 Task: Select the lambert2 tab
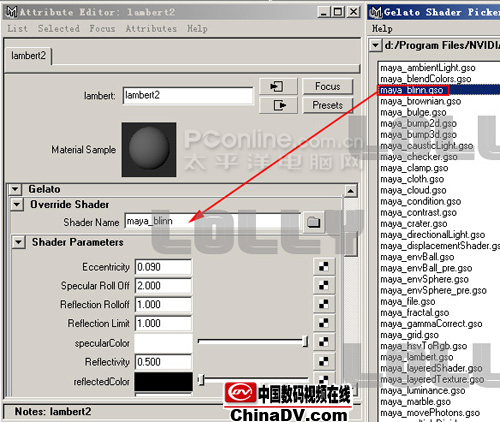[28, 56]
